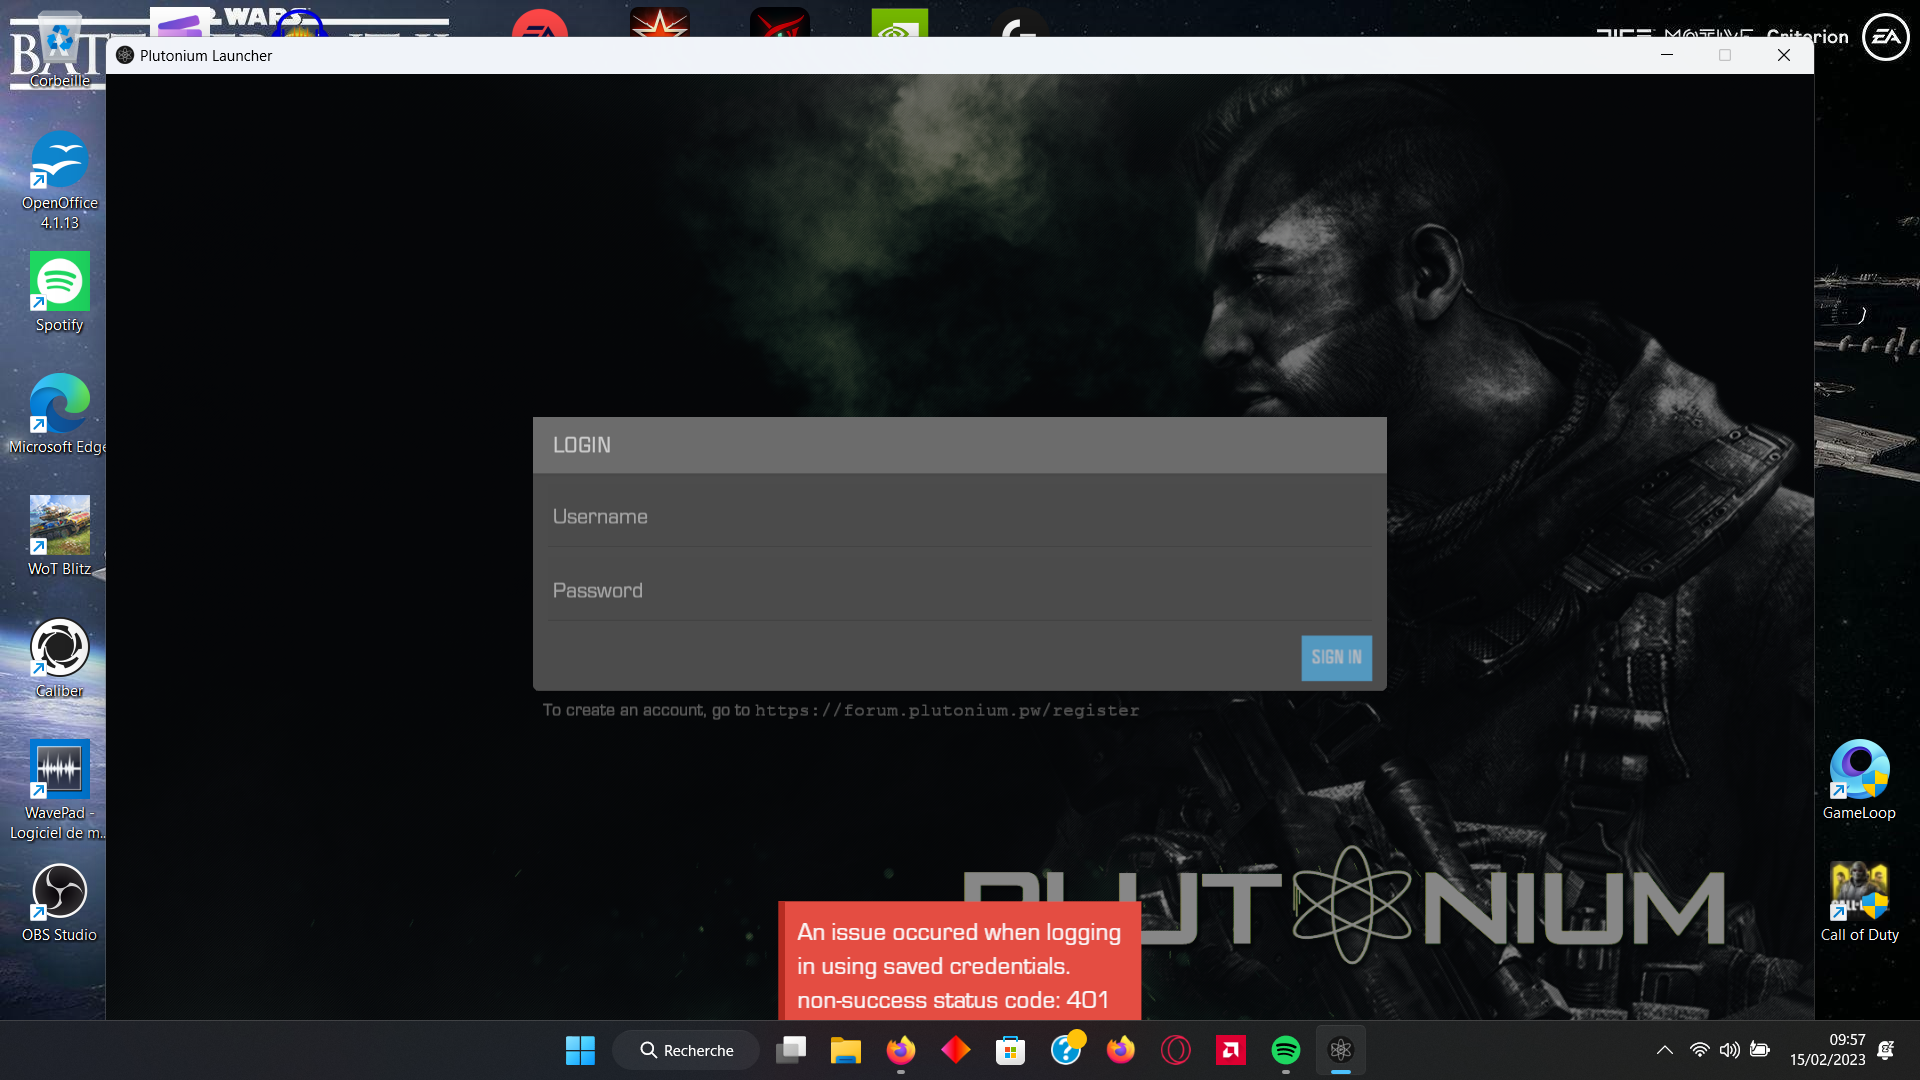The height and width of the screenshot is (1080, 1920).
Task: Open the battery status icon in the tray
Action: pyautogui.click(x=1760, y=1050)
